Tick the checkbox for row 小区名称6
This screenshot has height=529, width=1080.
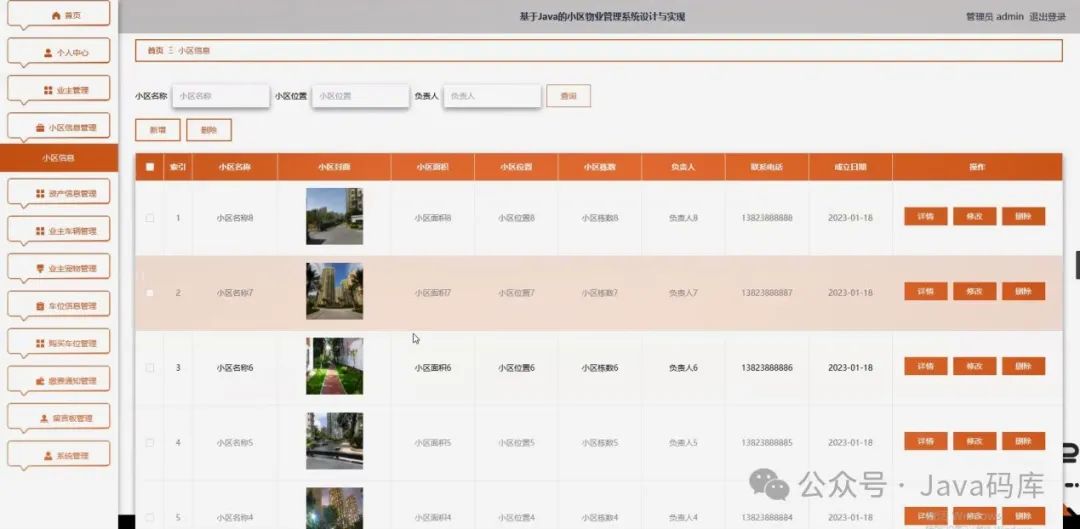(149, 368)
